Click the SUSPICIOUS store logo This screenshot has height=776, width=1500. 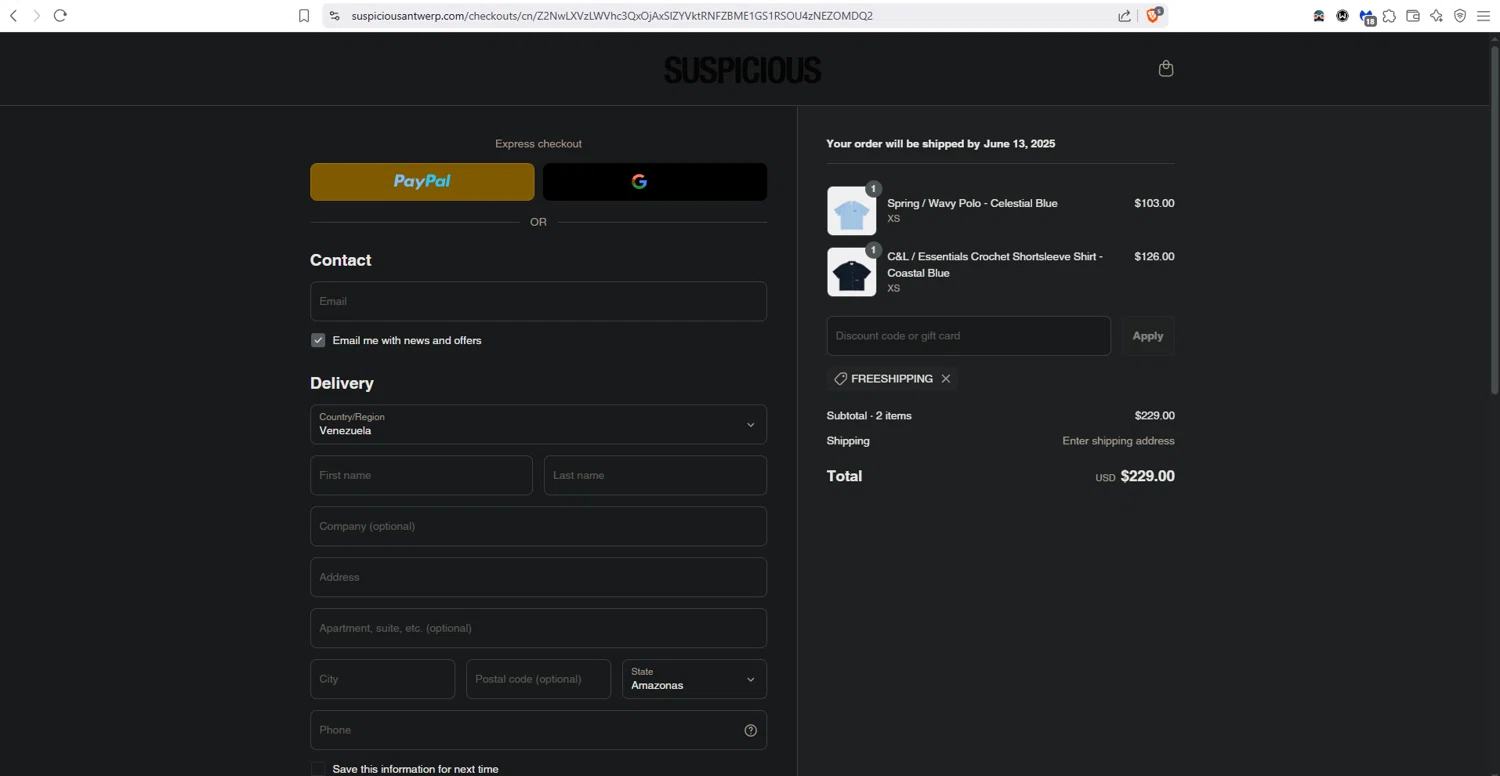point(742,69)
